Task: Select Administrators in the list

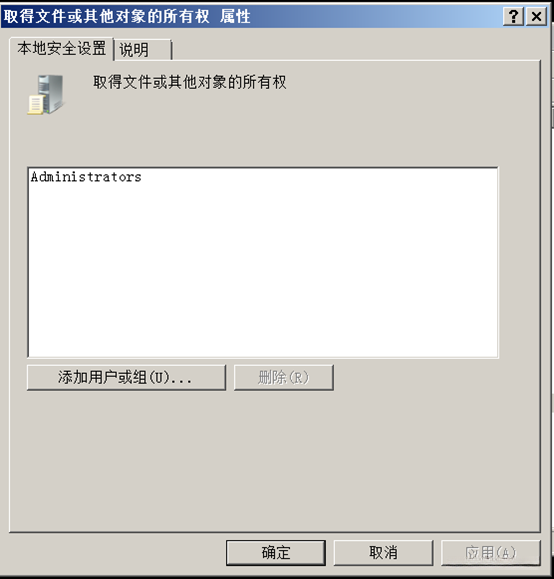Action: point(86,177)
